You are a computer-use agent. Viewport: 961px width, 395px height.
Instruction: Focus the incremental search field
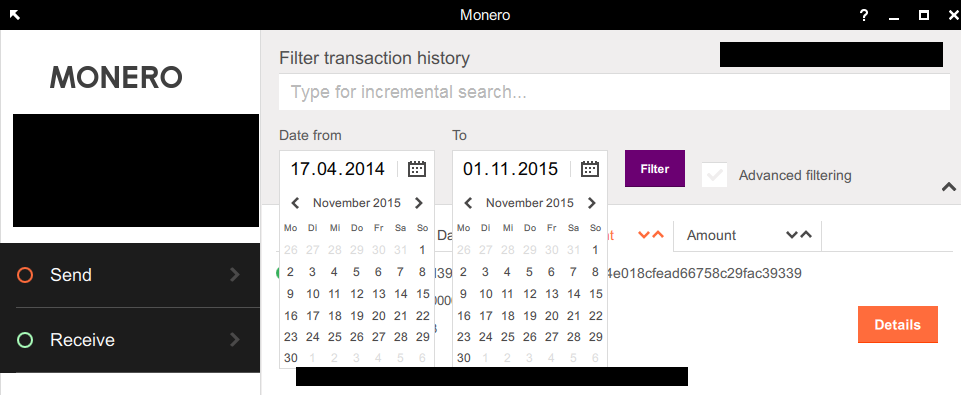pyautogui.click(x=614, y=92)
